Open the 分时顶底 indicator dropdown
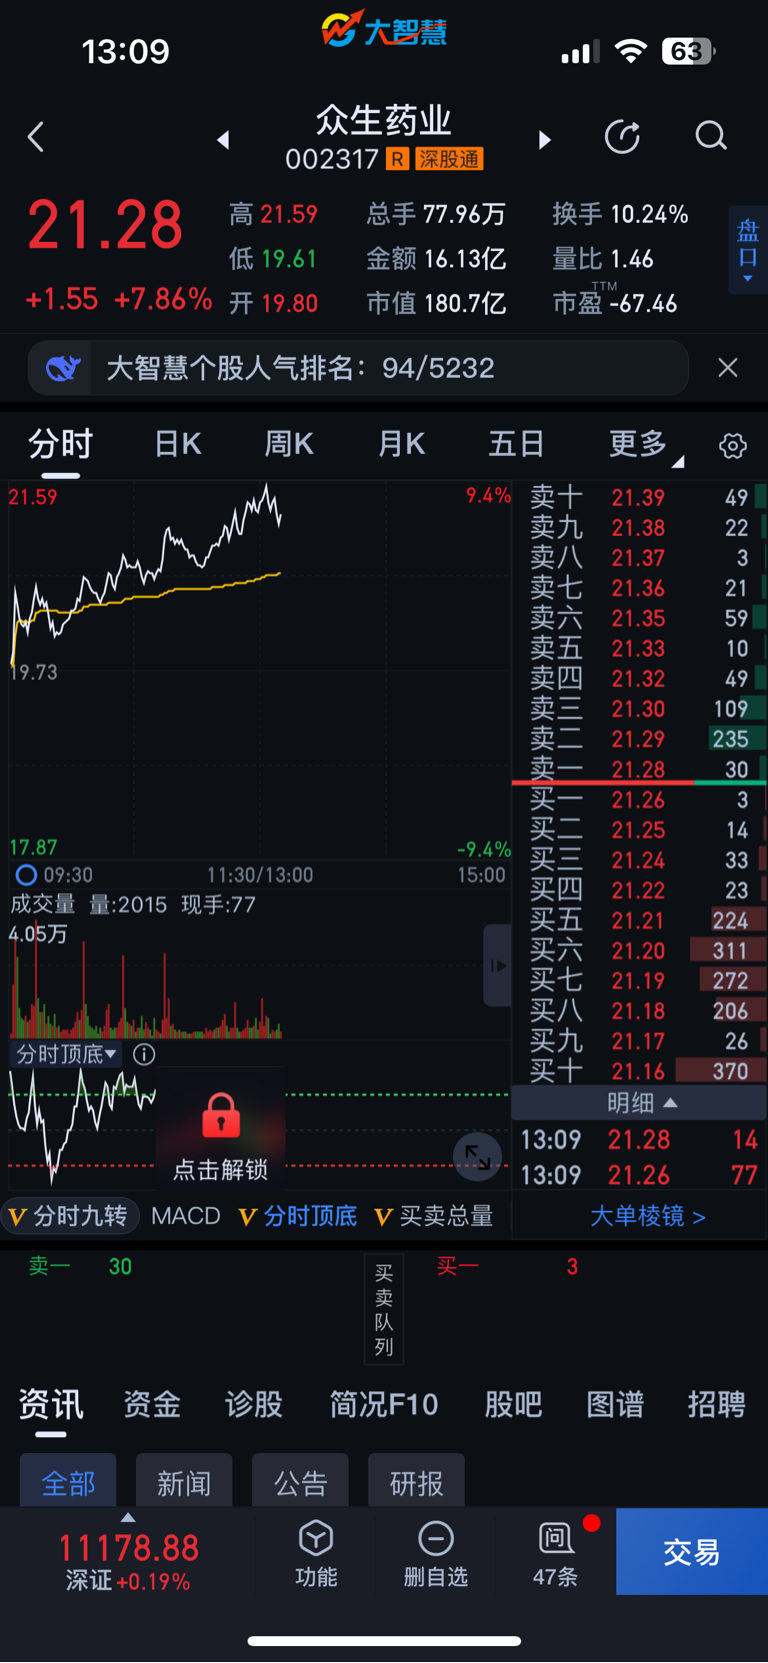The image size is (768, 1663). tap(66, 1054)
